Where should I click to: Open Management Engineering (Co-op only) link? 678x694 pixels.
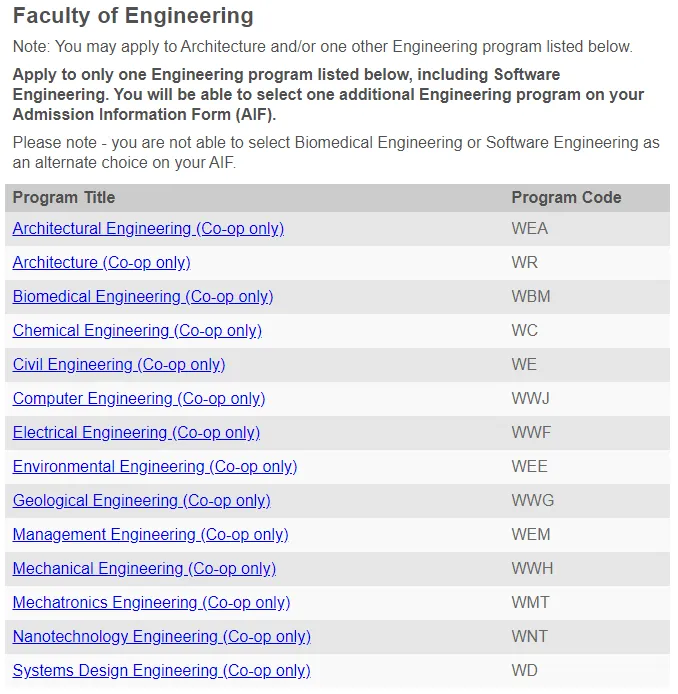coord(150,535)
